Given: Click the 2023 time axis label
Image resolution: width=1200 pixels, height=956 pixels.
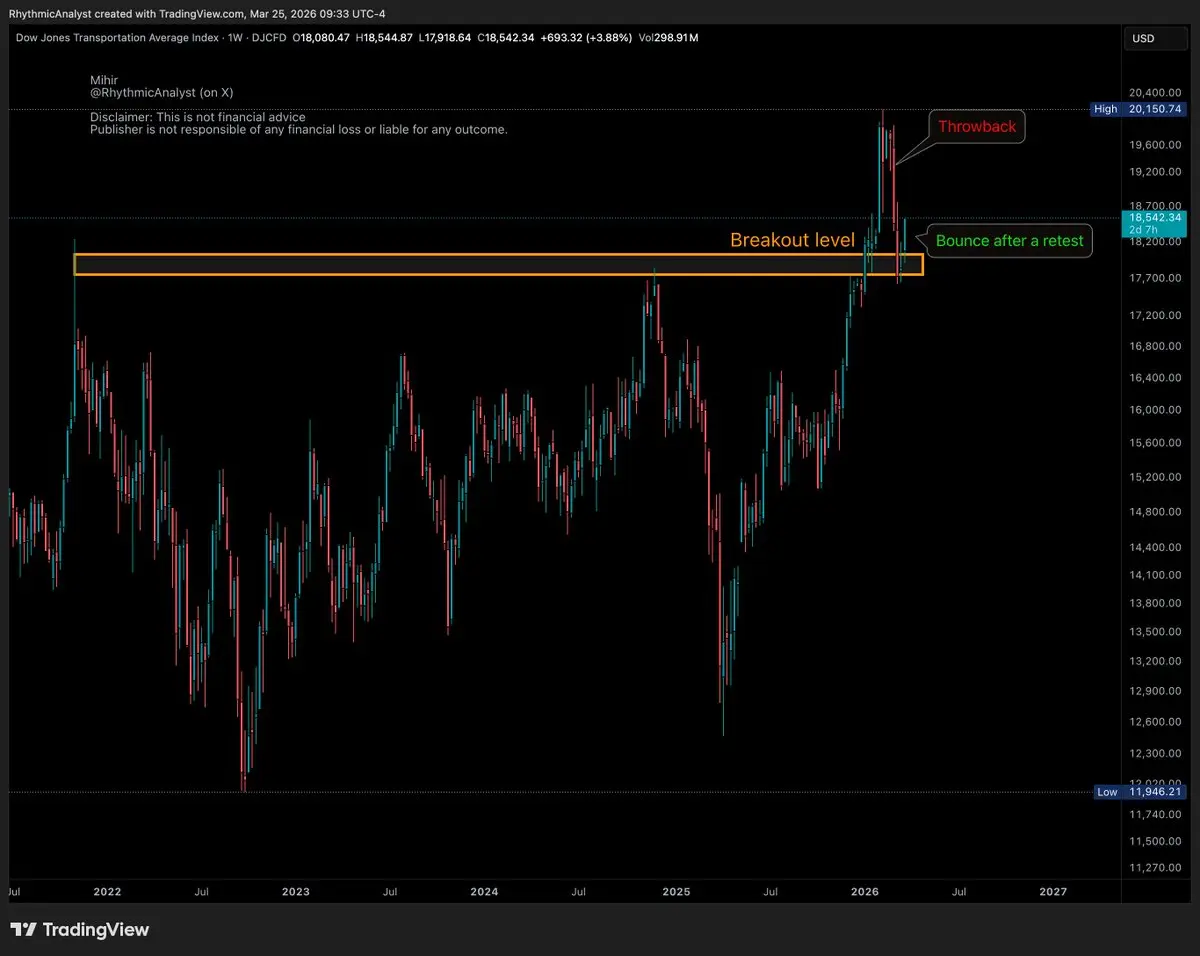Looking at the screenshot, I should [x=295, y=890].
